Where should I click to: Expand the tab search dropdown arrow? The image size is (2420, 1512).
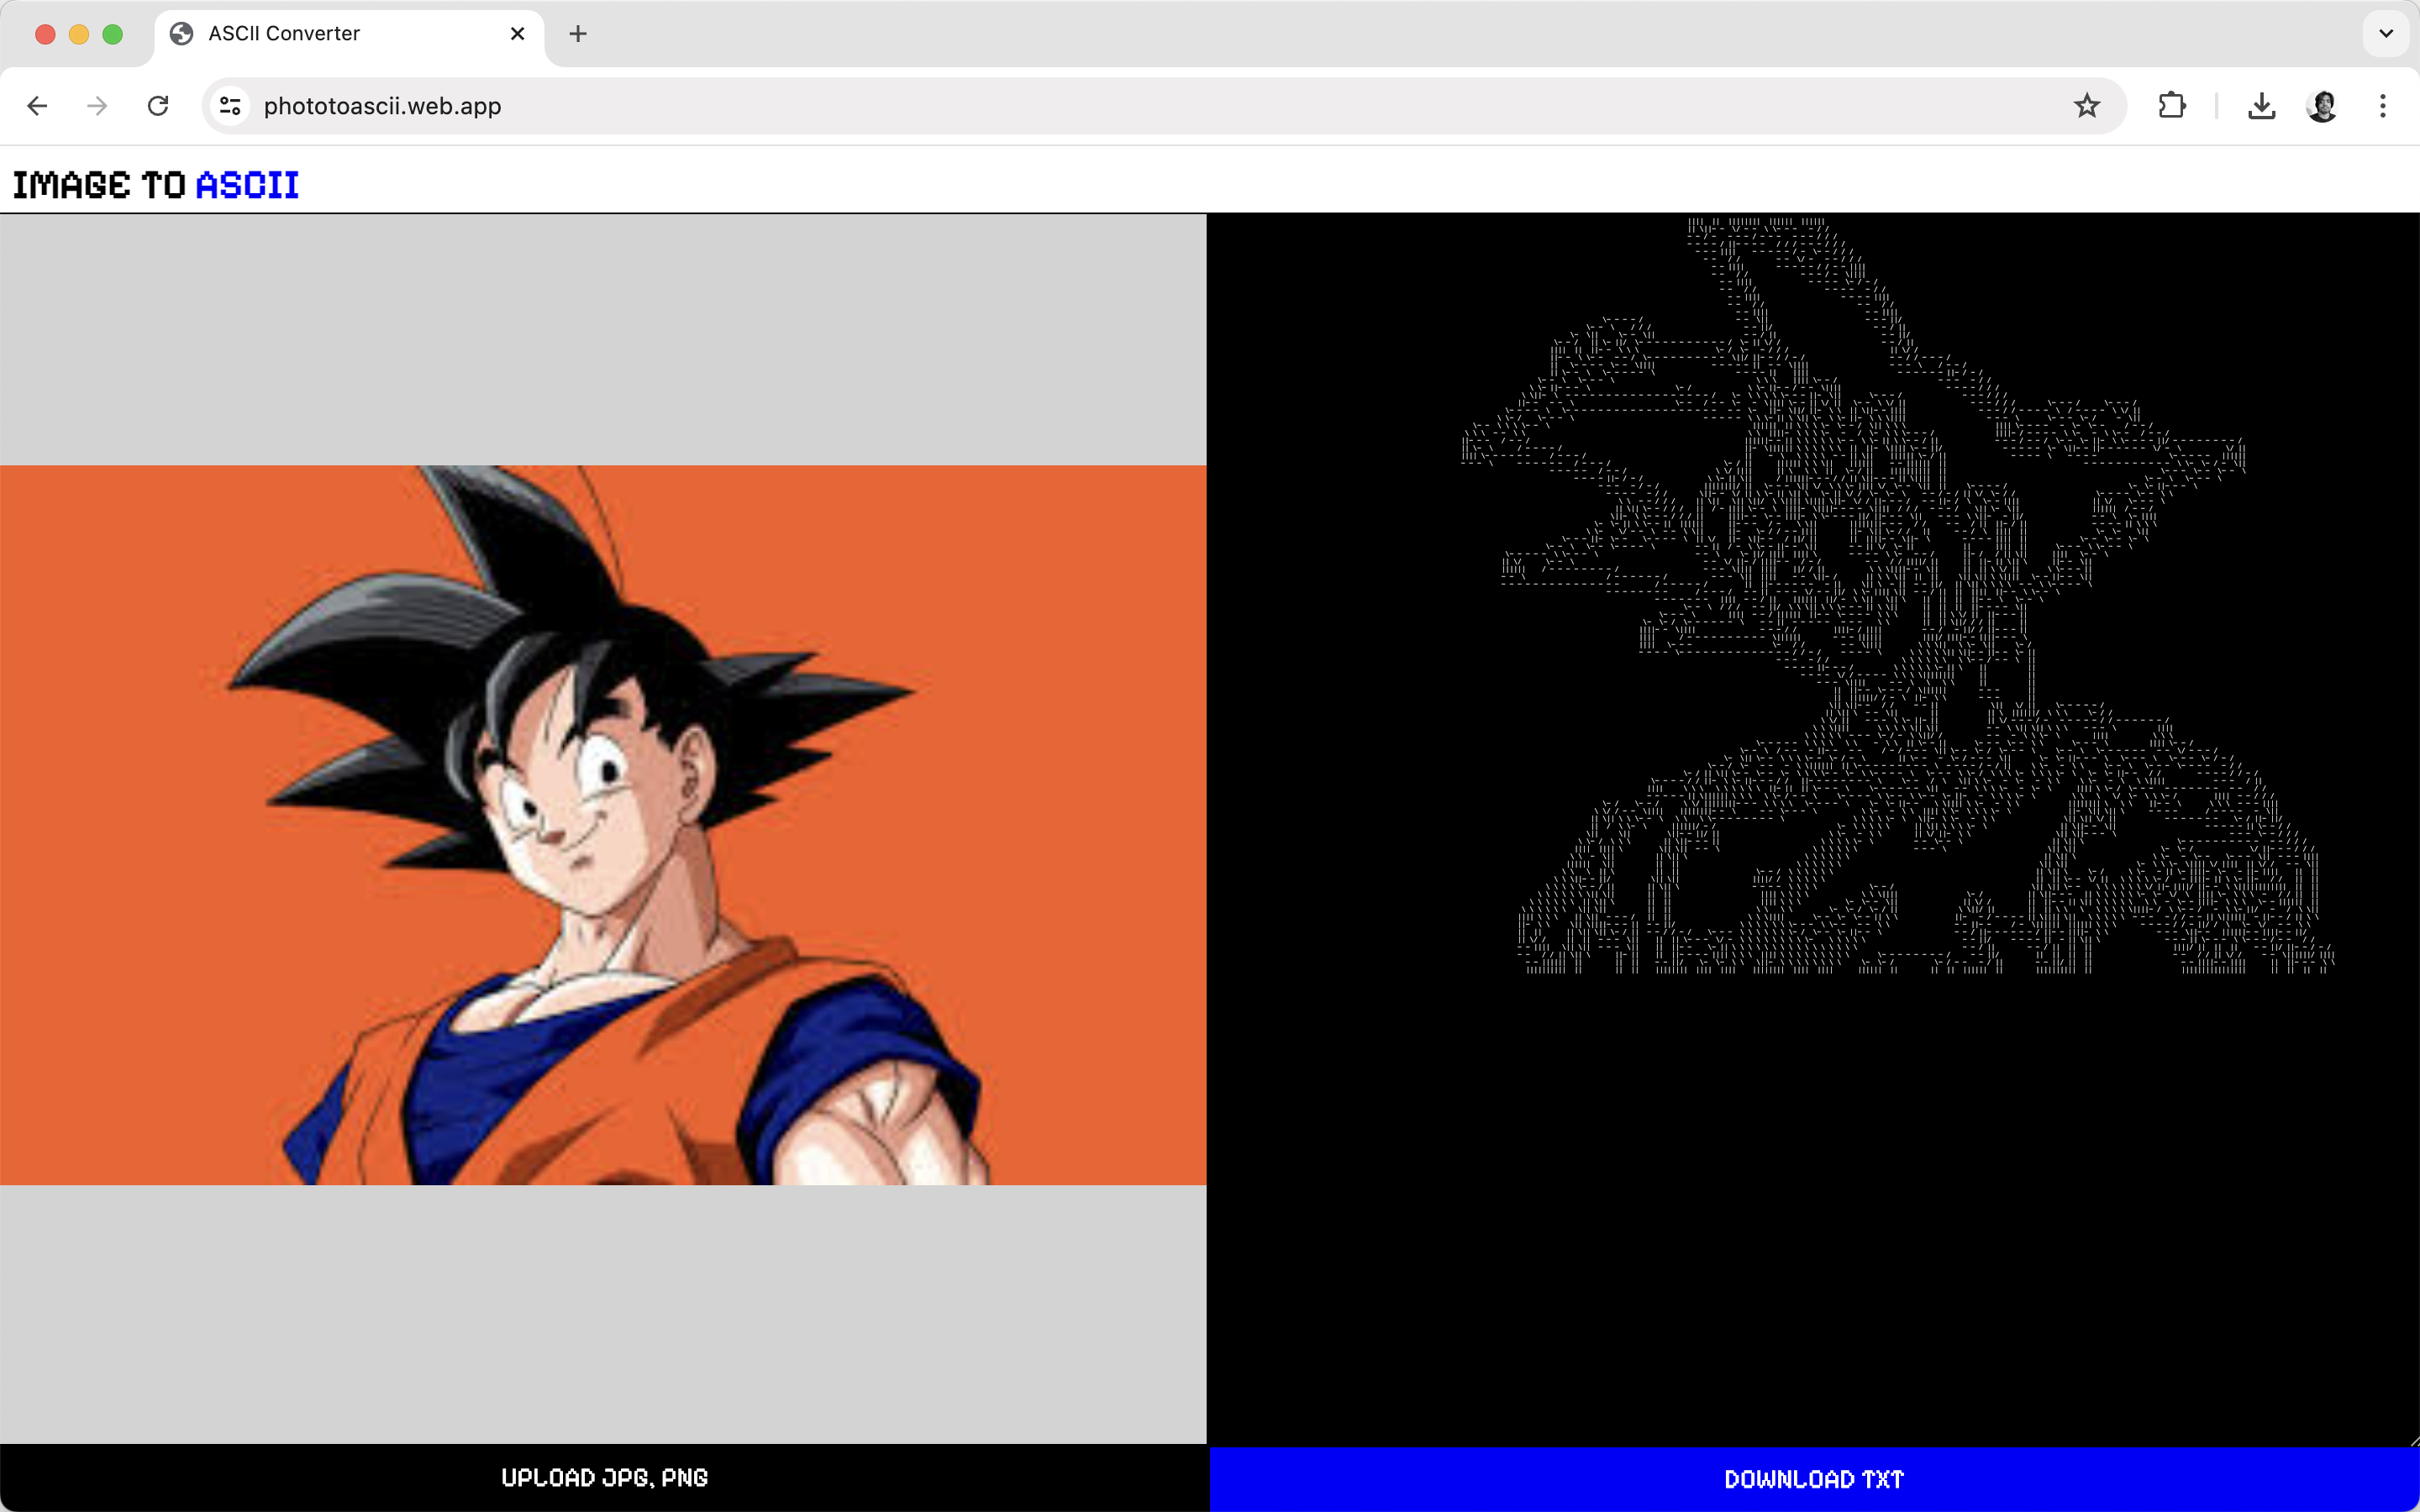click(x=2386, y=34)
